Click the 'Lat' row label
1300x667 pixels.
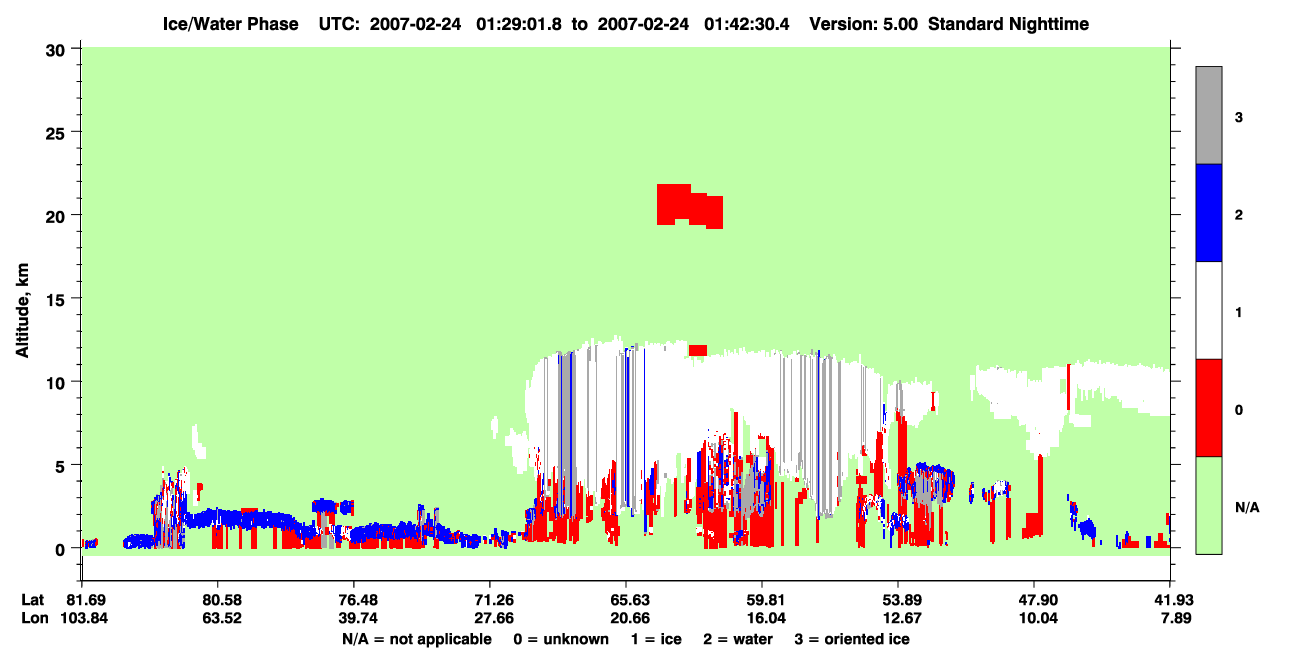33,600
